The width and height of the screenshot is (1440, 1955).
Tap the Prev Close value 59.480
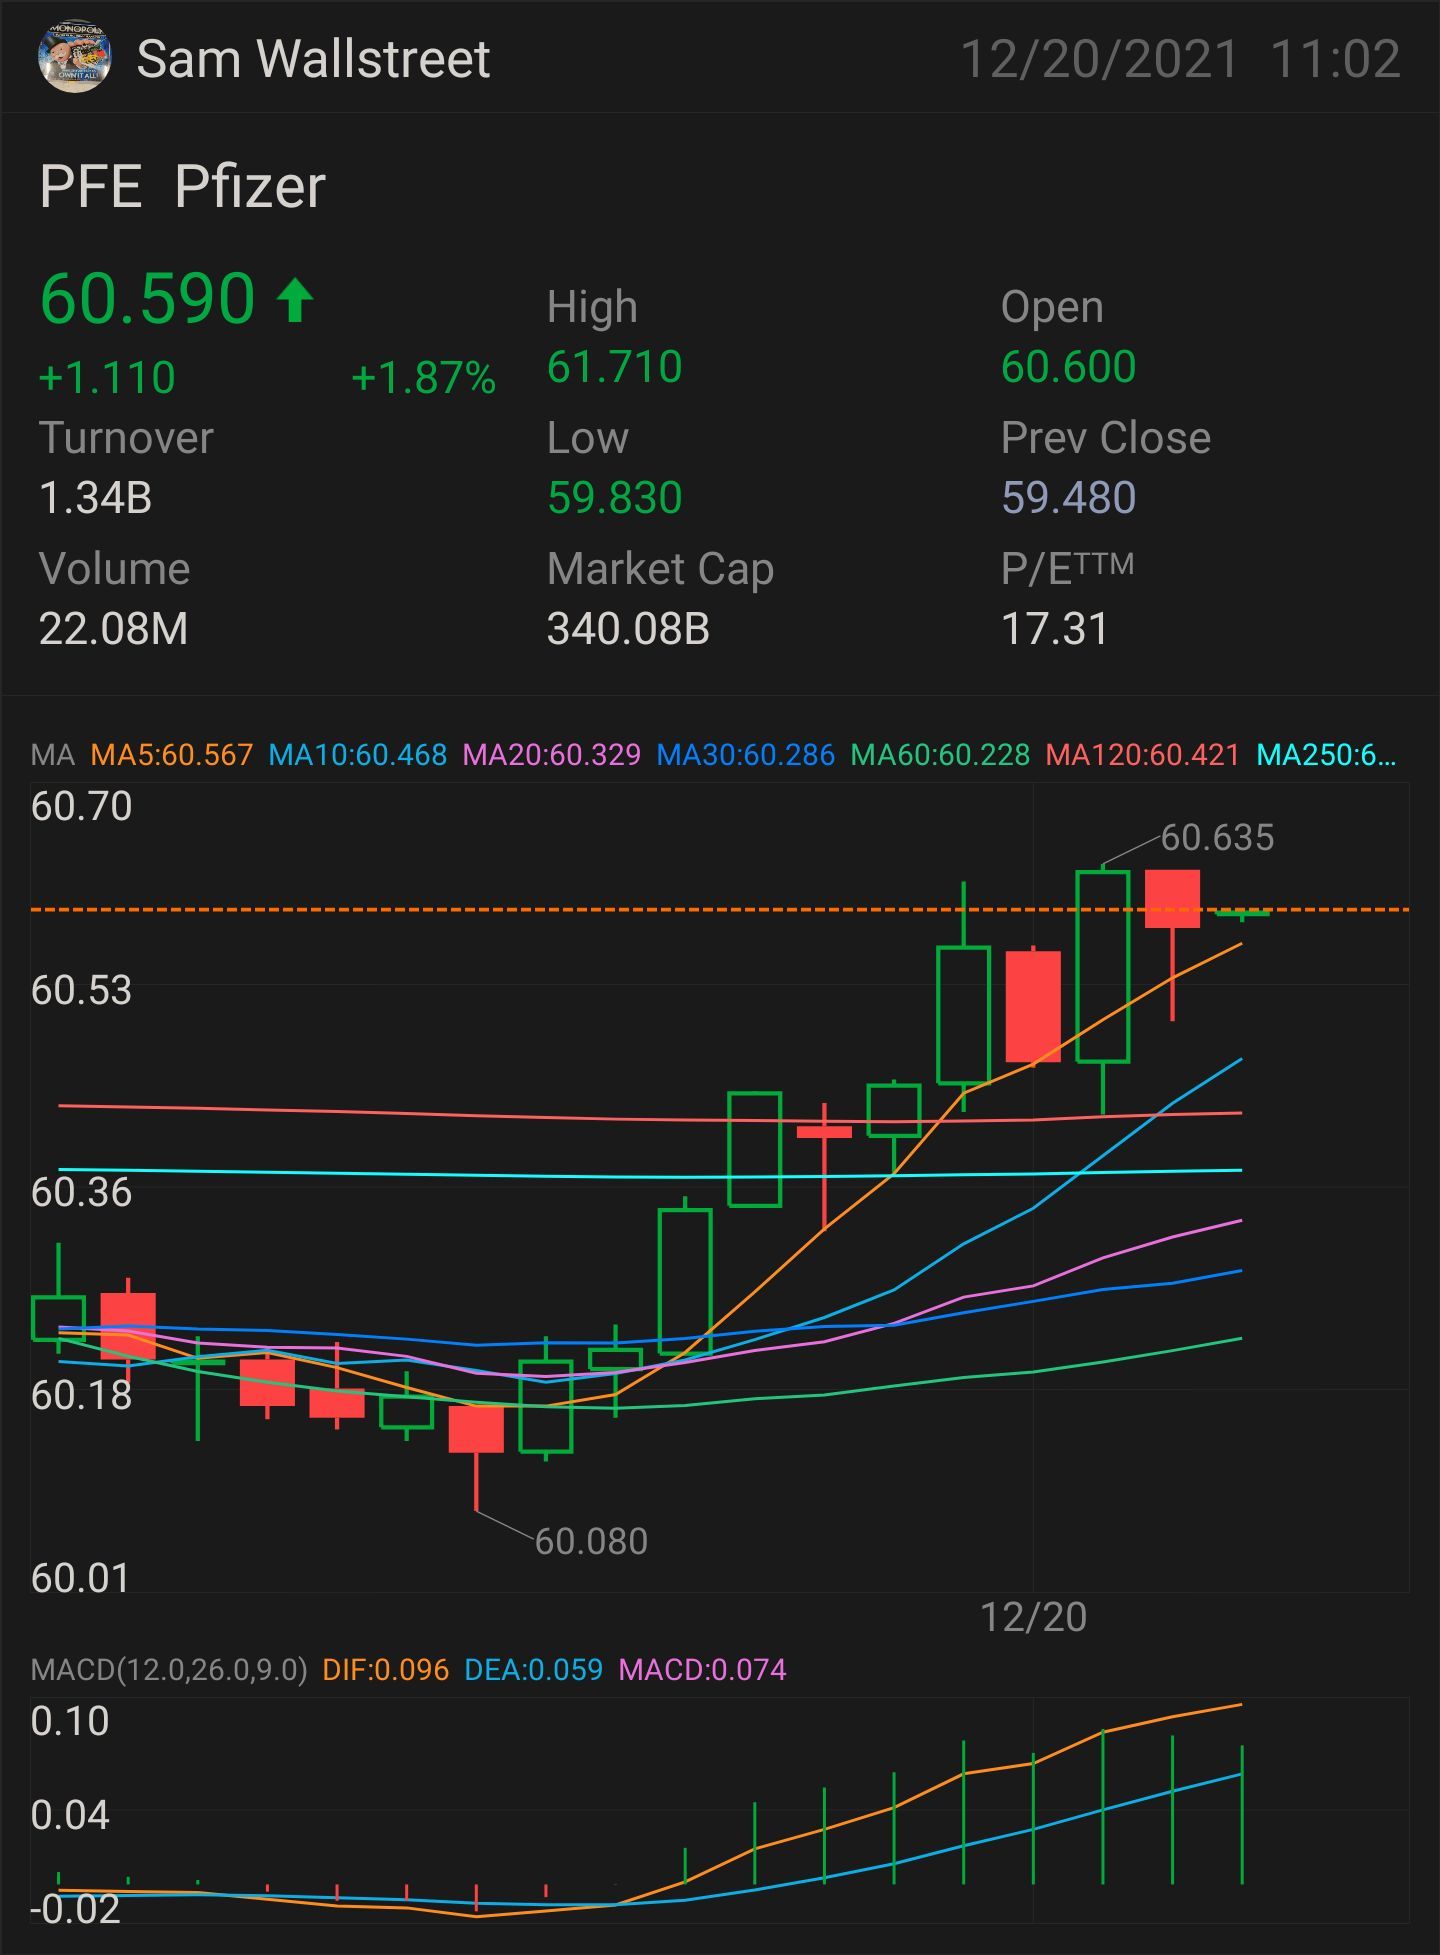point(1068,498)
